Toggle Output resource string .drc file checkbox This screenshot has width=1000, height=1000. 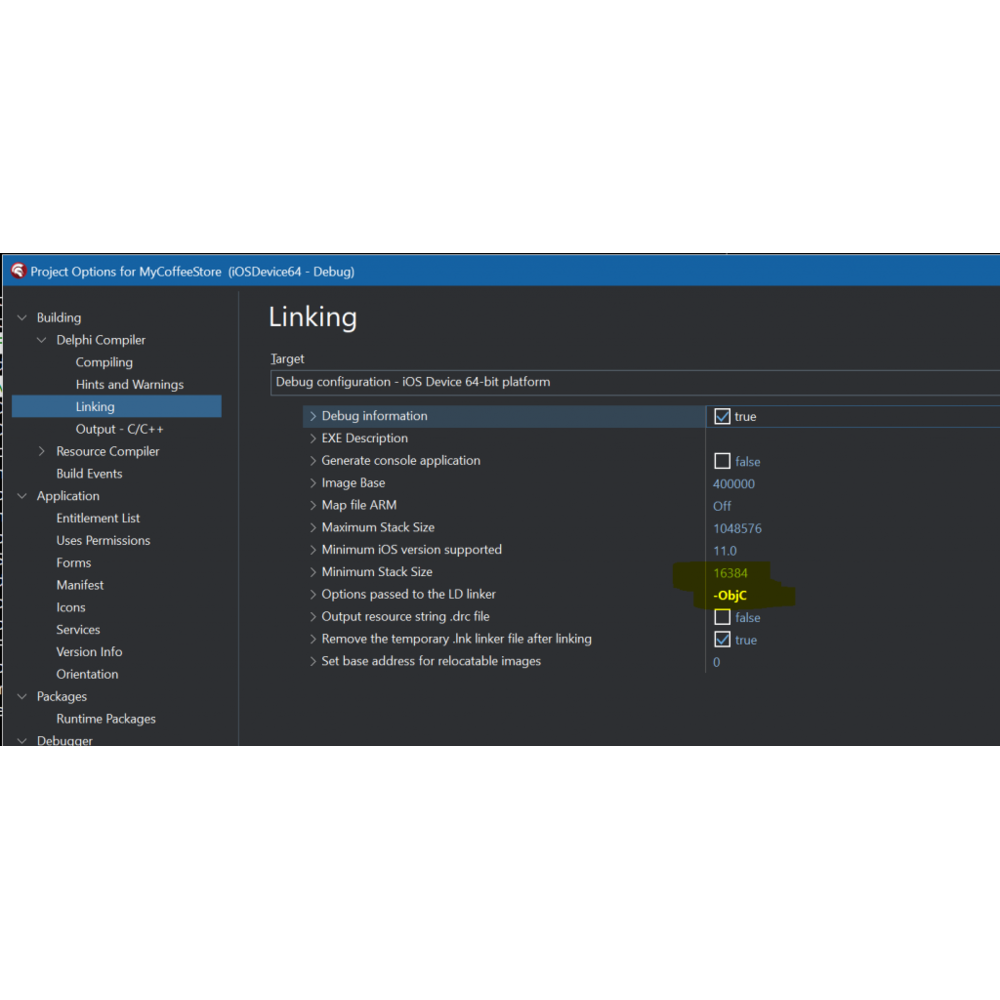[722, 617]
